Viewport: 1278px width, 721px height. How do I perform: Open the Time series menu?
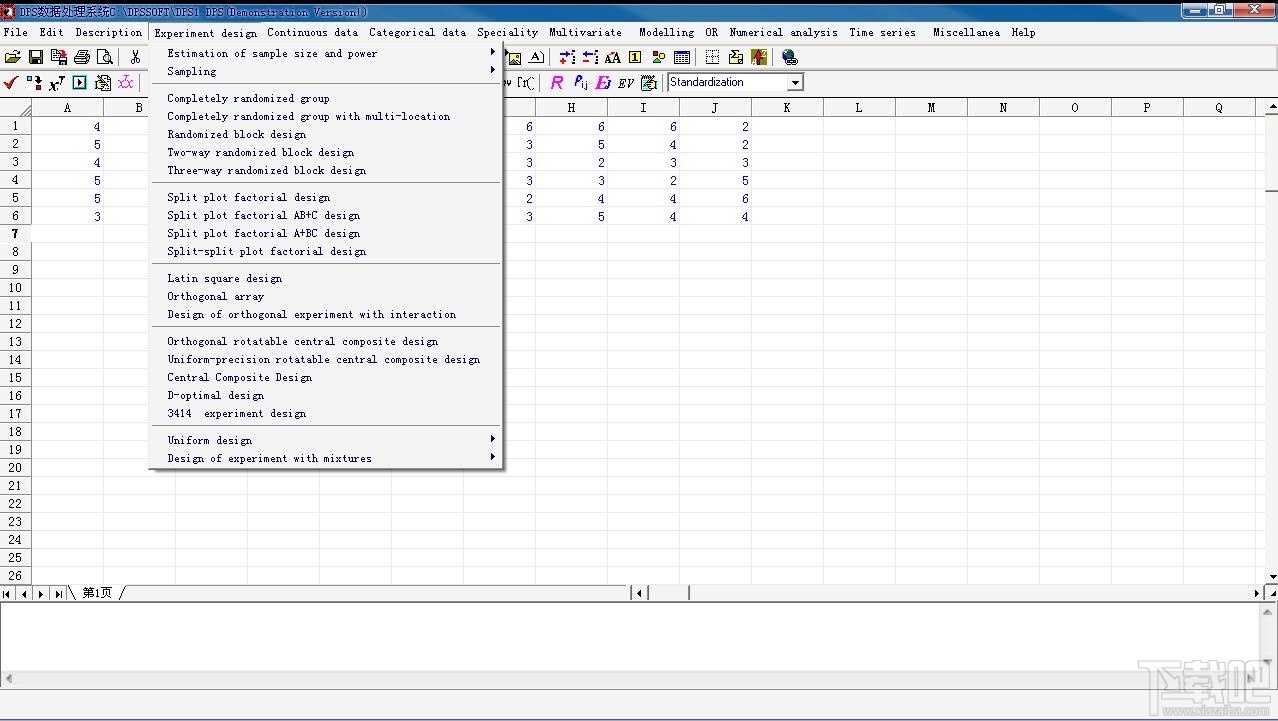click(882, 32)
